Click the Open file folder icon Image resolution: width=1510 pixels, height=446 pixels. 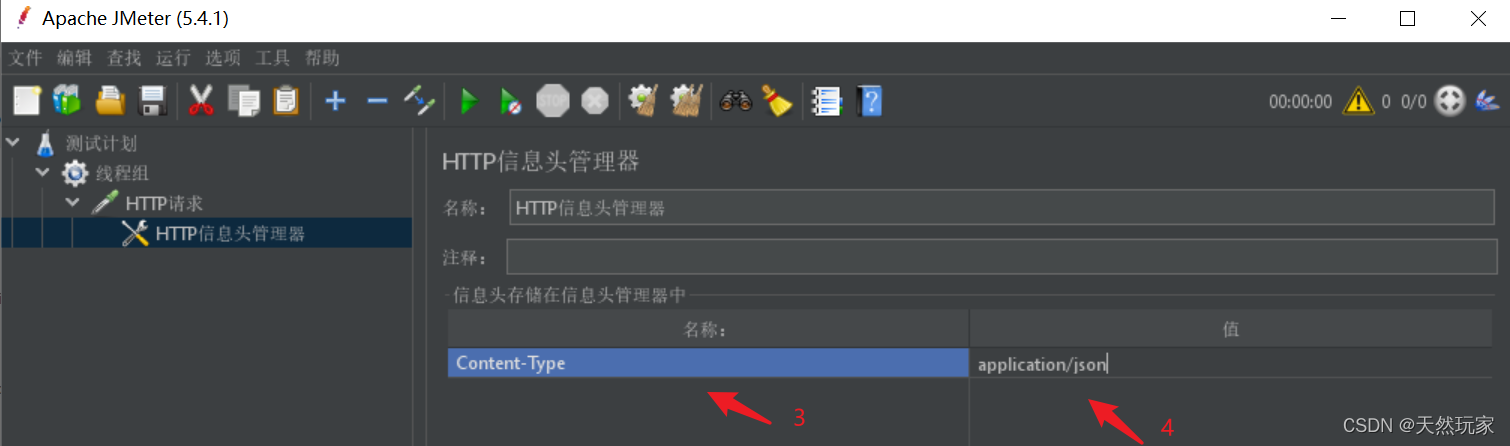109,100
